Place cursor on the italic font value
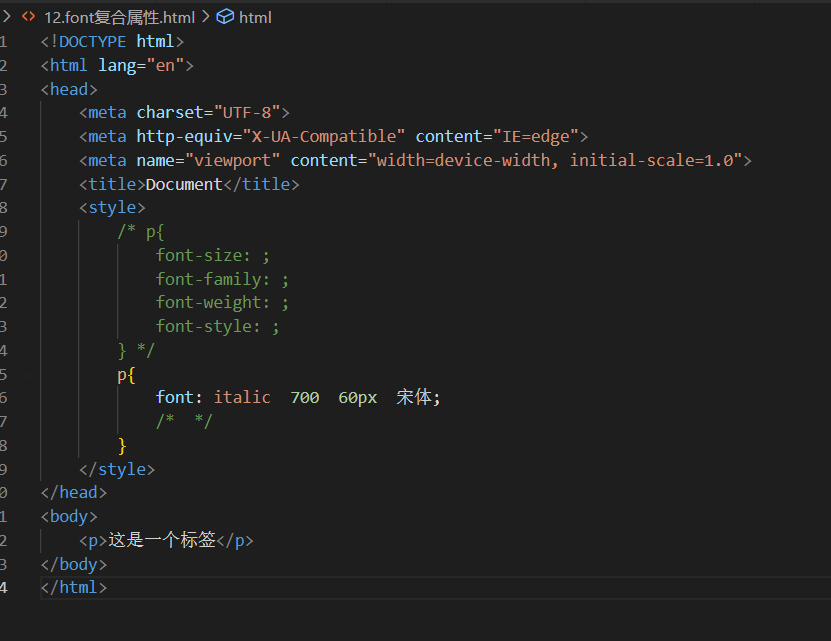 (242, 397)
